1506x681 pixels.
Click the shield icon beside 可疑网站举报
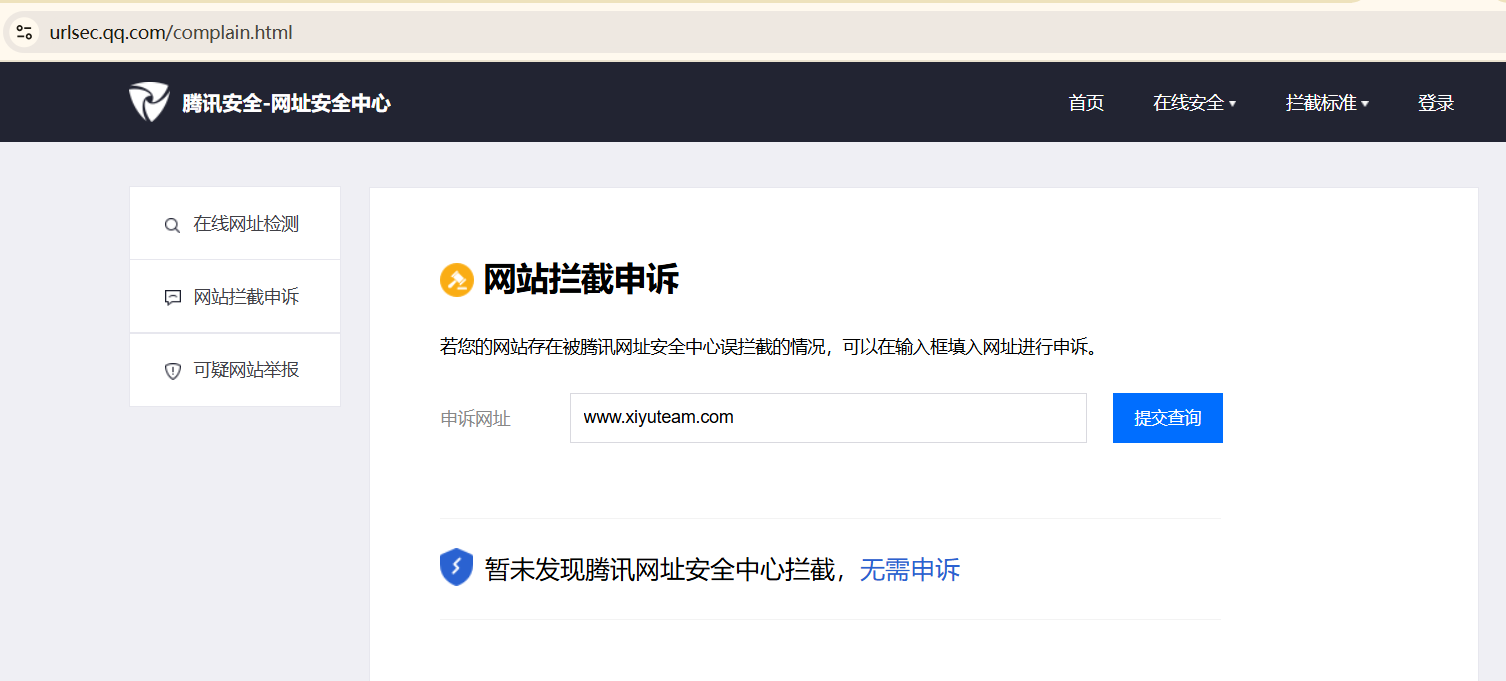(172, 371)
